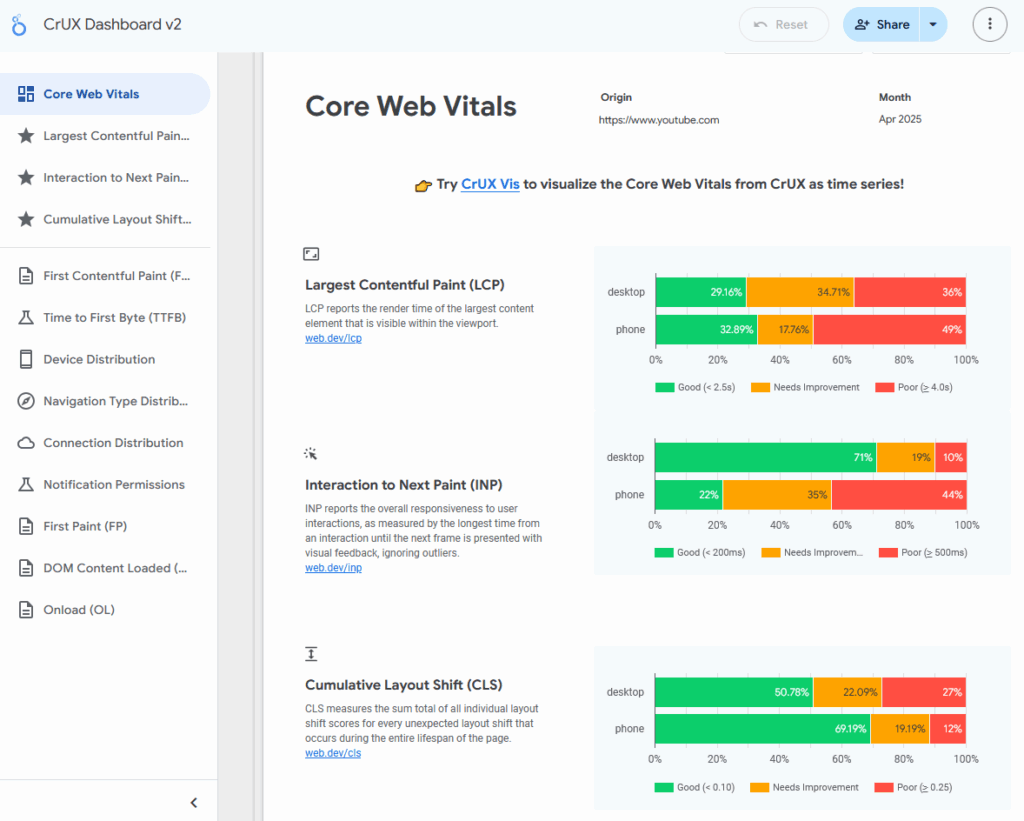
Task: Click the star icon beside Largest Contentful Paint
Action: (x=26, y=136)
